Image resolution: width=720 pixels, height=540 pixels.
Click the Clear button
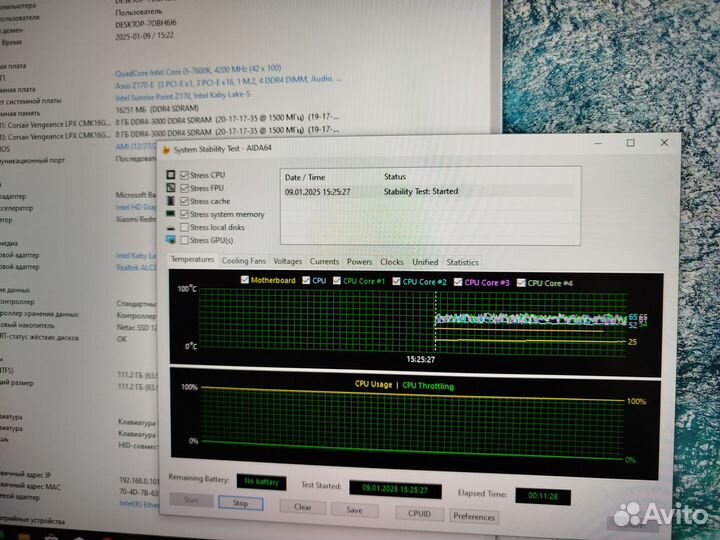(x=303, y=507)
